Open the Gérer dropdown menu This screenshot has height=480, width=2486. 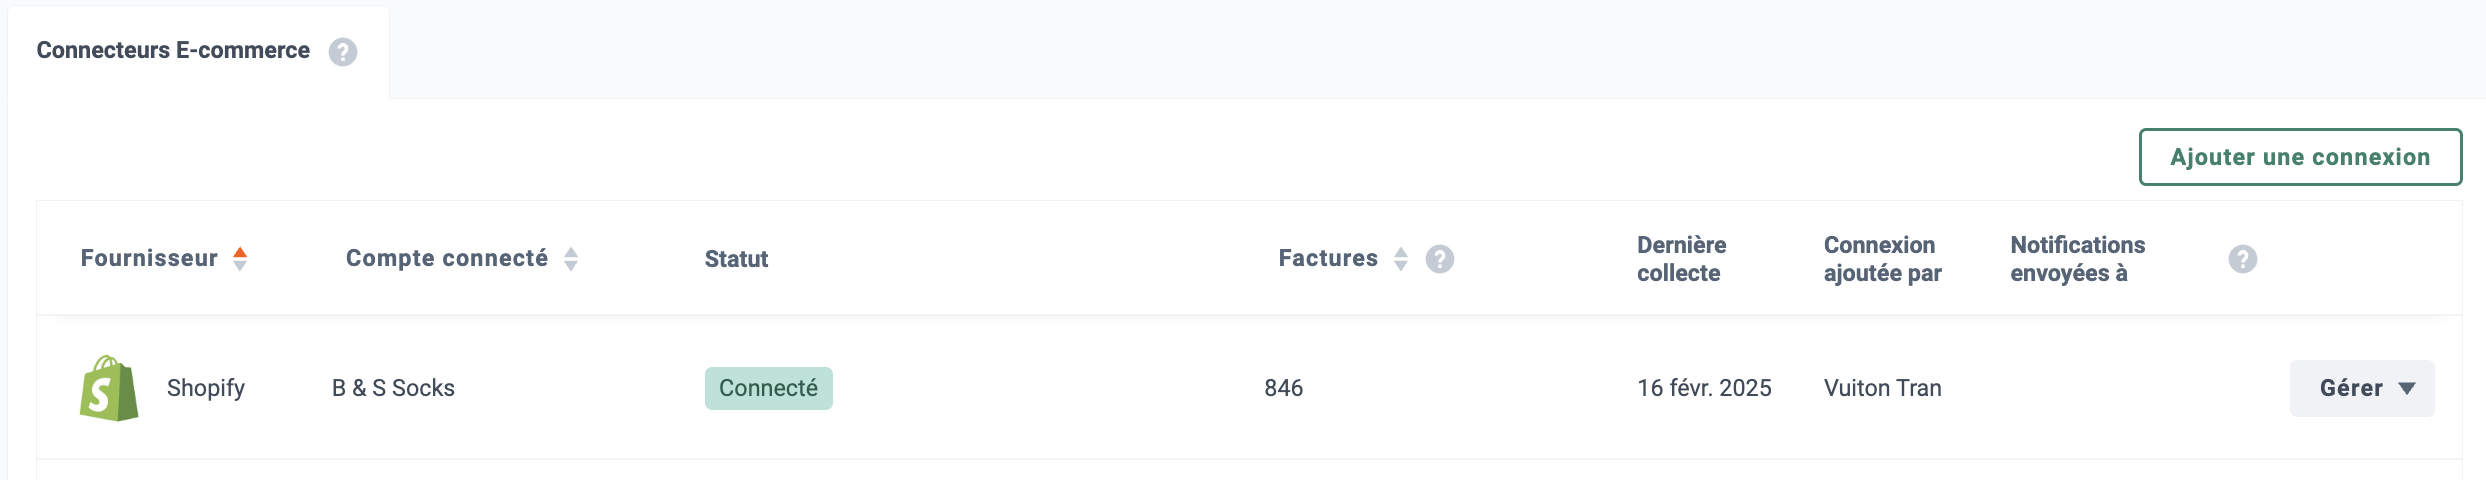2362,388
